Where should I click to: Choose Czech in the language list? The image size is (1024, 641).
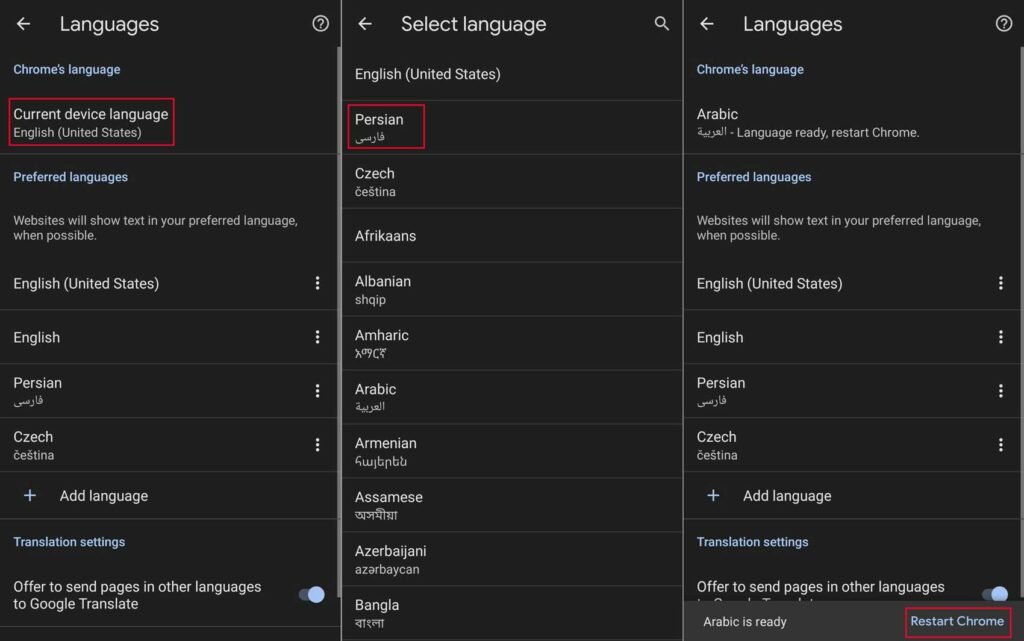point(511,181)
